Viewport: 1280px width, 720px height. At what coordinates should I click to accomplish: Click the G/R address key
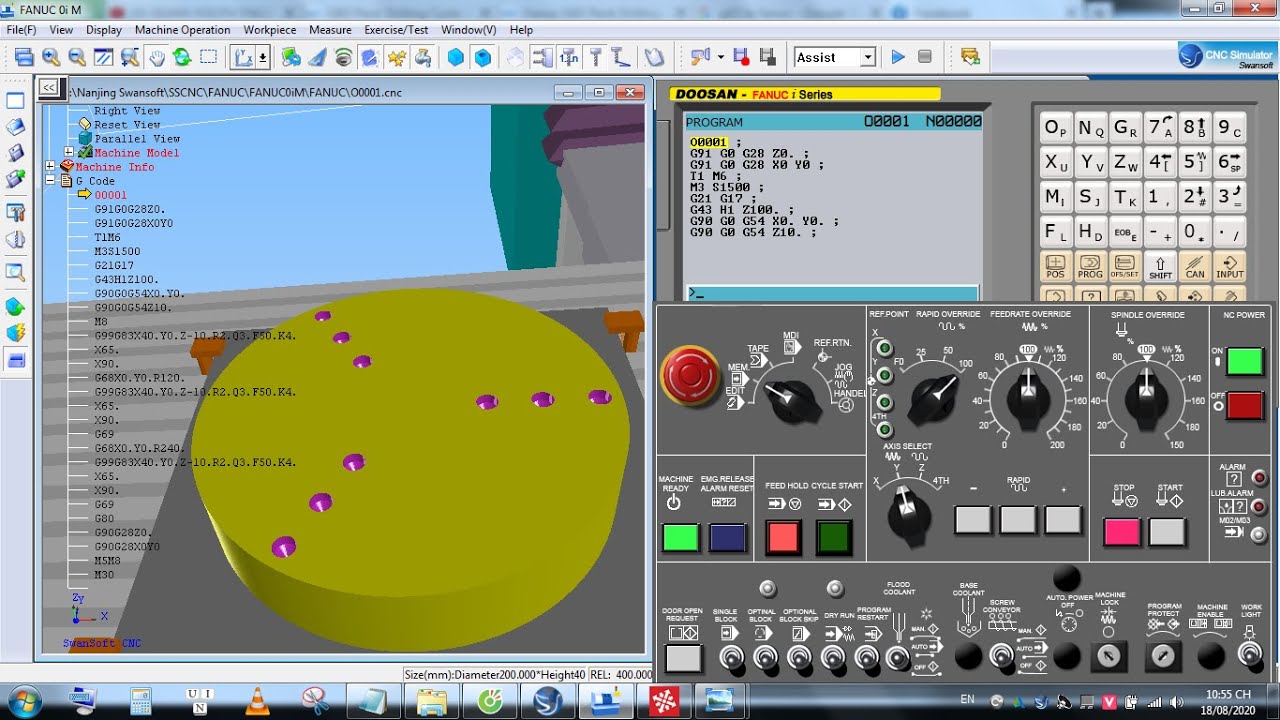[1125, 128]
